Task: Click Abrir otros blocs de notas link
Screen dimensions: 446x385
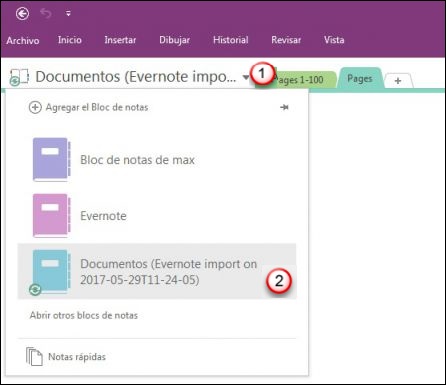Action: (84, 315)
